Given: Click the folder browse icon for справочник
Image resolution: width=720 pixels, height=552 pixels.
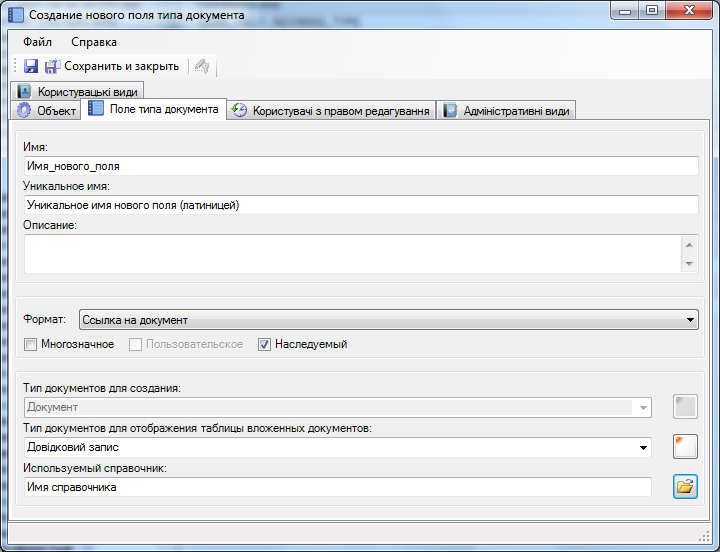Looking at the screenshot, I should click(x=685, y=487).
